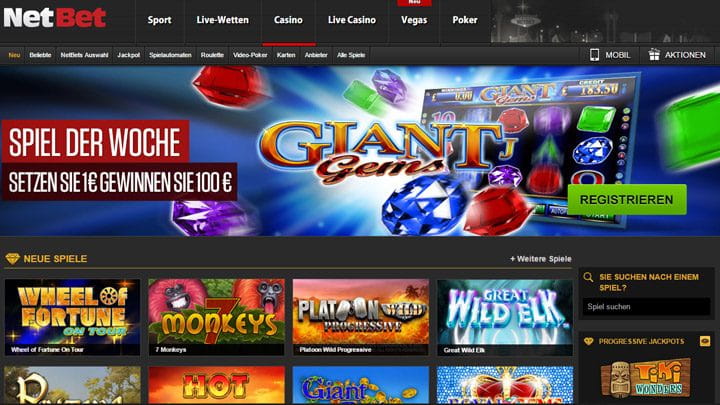Switch to the Sport tab

point(159,20)
